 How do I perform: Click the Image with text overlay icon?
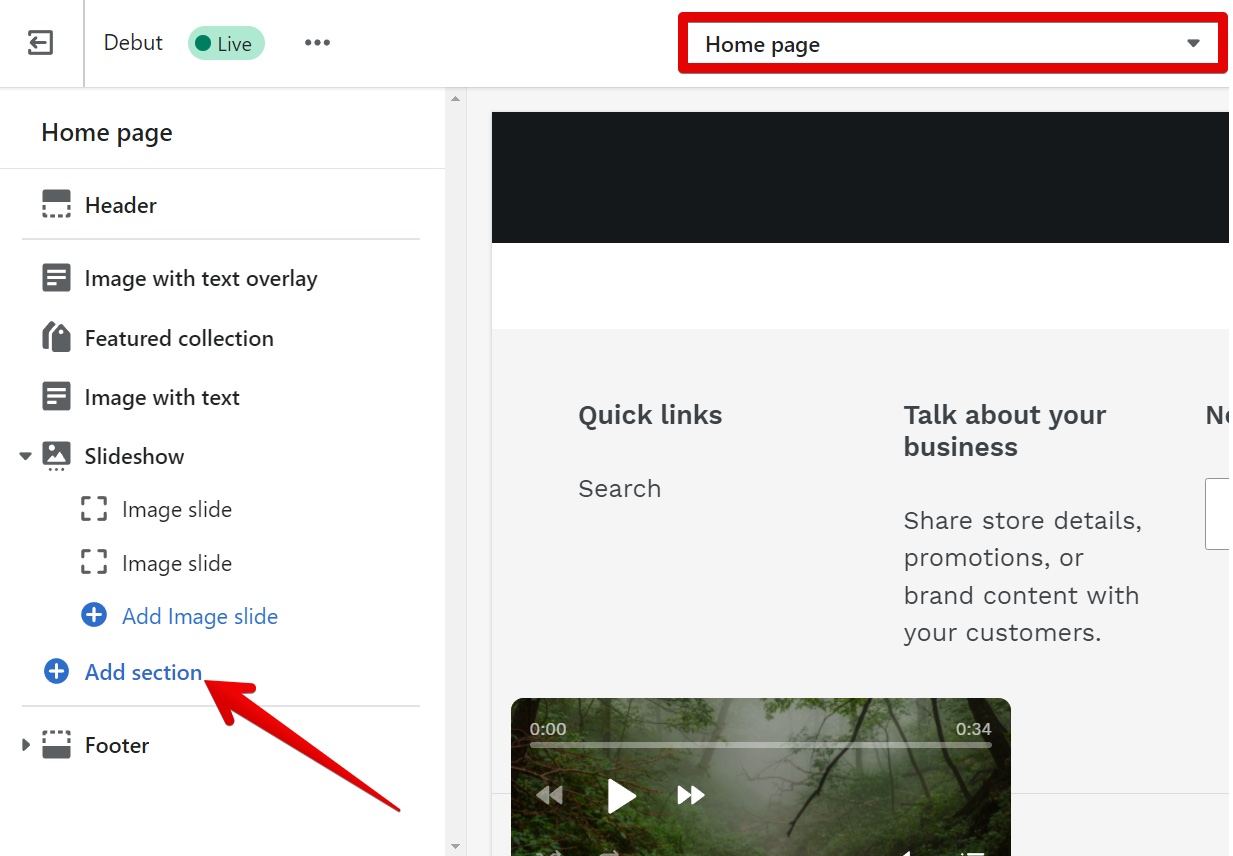point(56,277)
